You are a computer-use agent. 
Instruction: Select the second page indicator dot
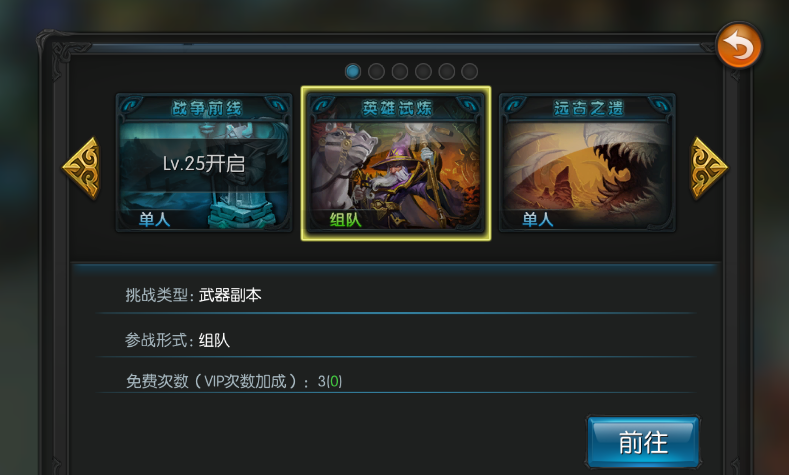click(376, 71)
